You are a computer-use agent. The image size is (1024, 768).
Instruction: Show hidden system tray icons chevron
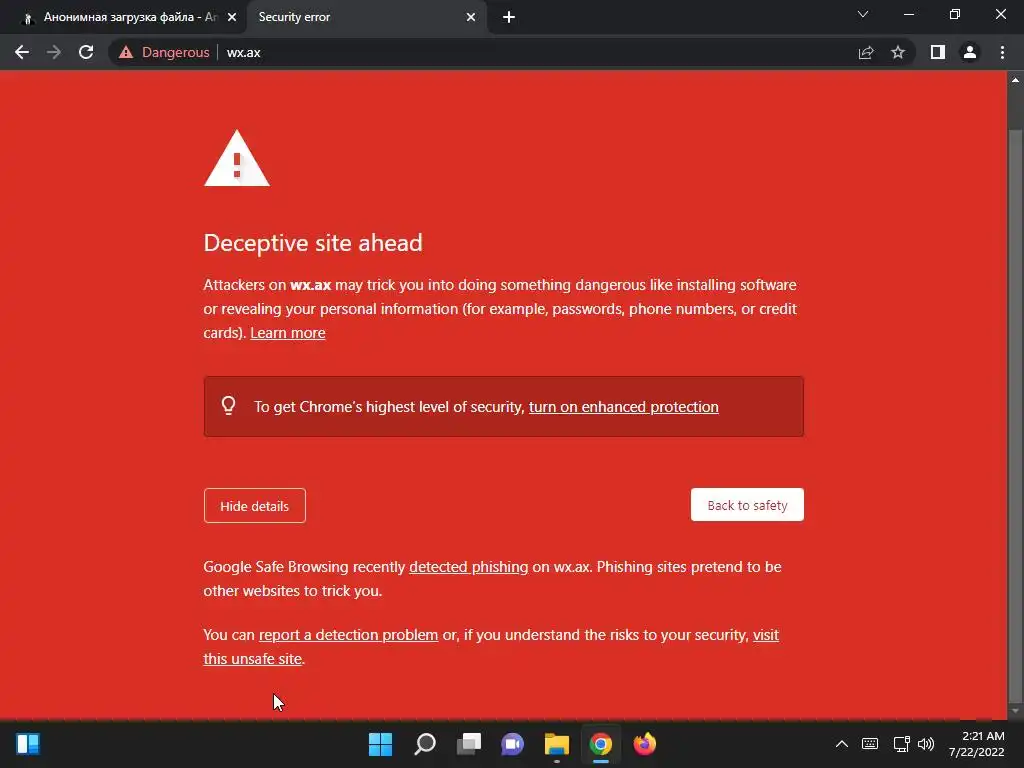(842, 744)
